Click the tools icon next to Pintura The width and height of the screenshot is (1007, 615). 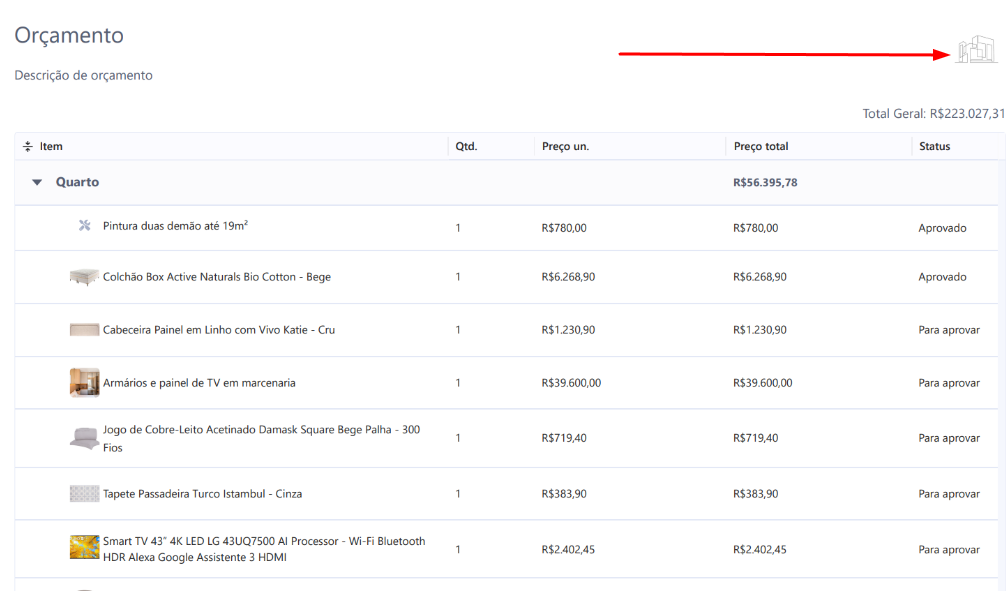(x=85, y=226)
